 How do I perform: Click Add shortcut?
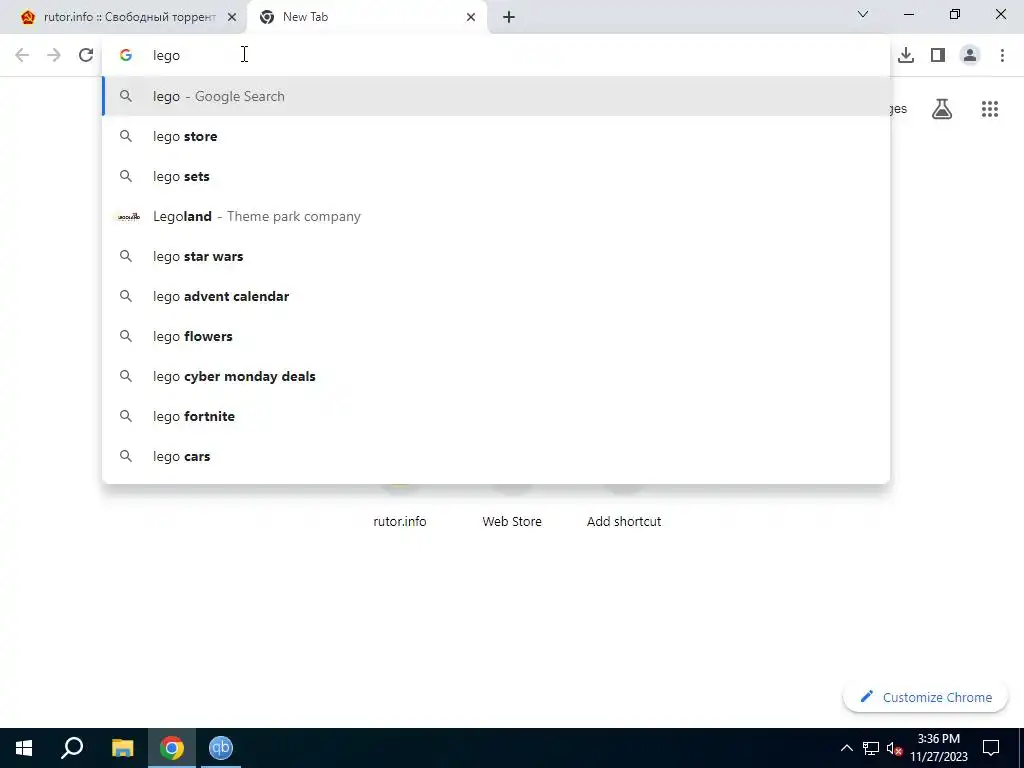(624, 521)
